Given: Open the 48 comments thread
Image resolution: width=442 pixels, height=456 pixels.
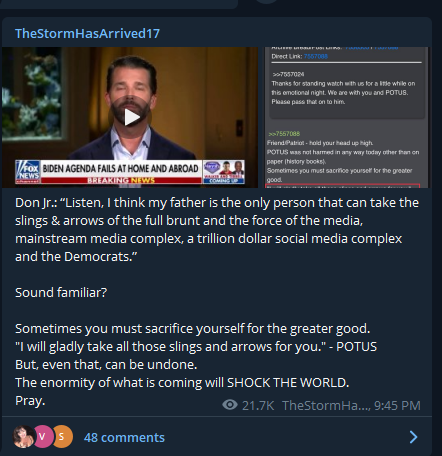Looking at the screenshot, I should tap(124, 437).
